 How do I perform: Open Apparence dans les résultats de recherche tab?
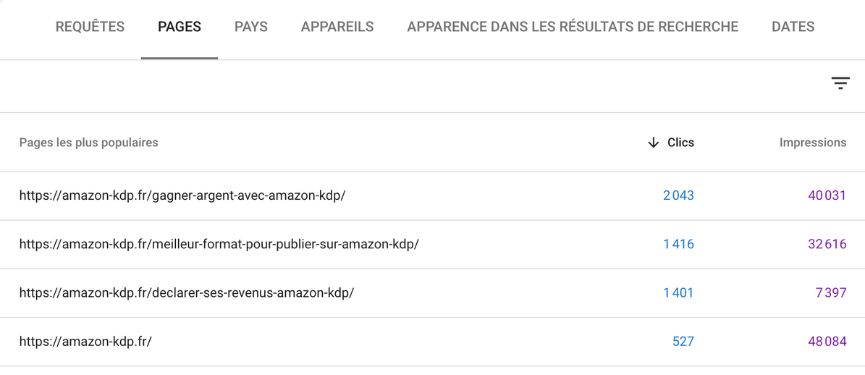pos(573,26)
